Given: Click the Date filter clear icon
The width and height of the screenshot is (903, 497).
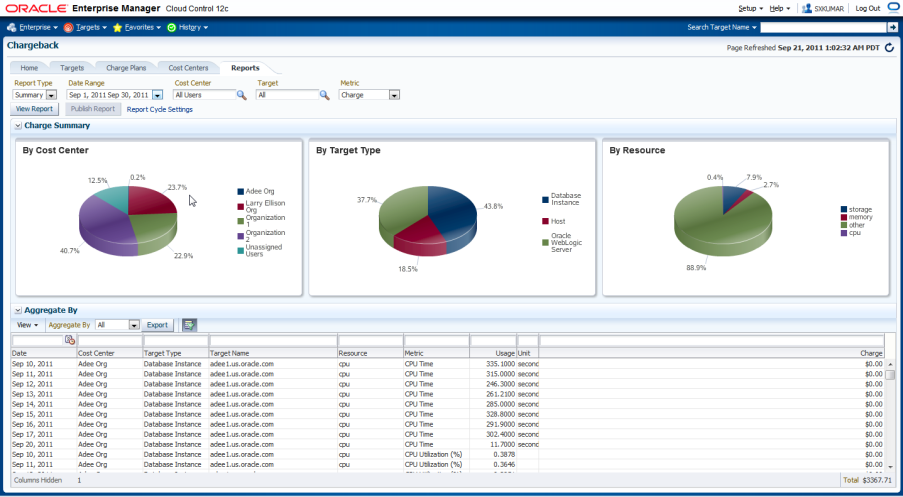Looking at the screenshot, I should pos(70,340).
